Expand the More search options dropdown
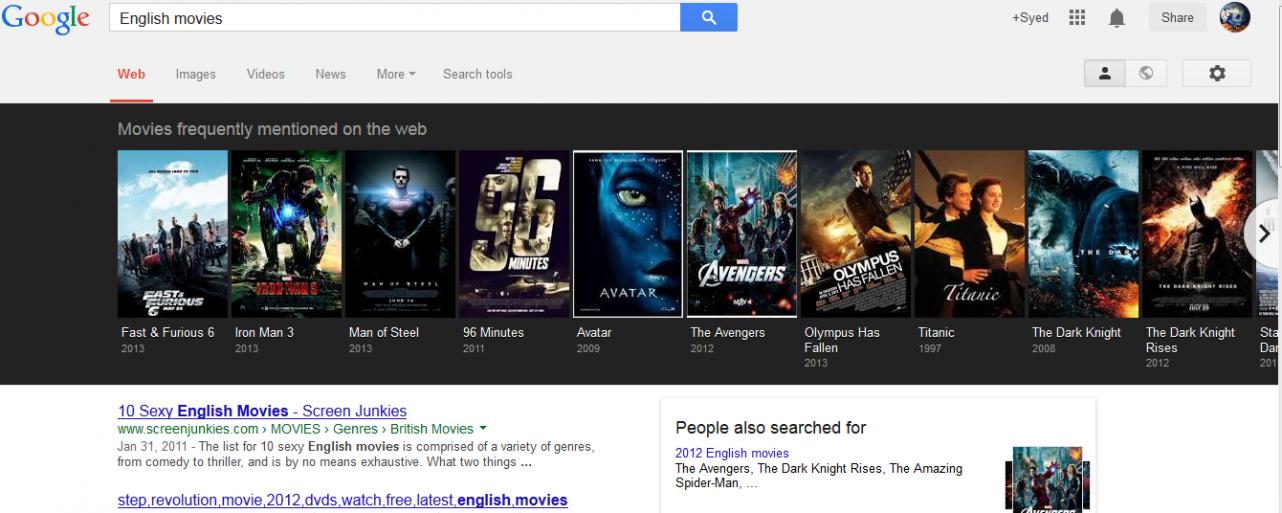The height and width of the screenshot is (513, 1282). (x=395, y=74)
